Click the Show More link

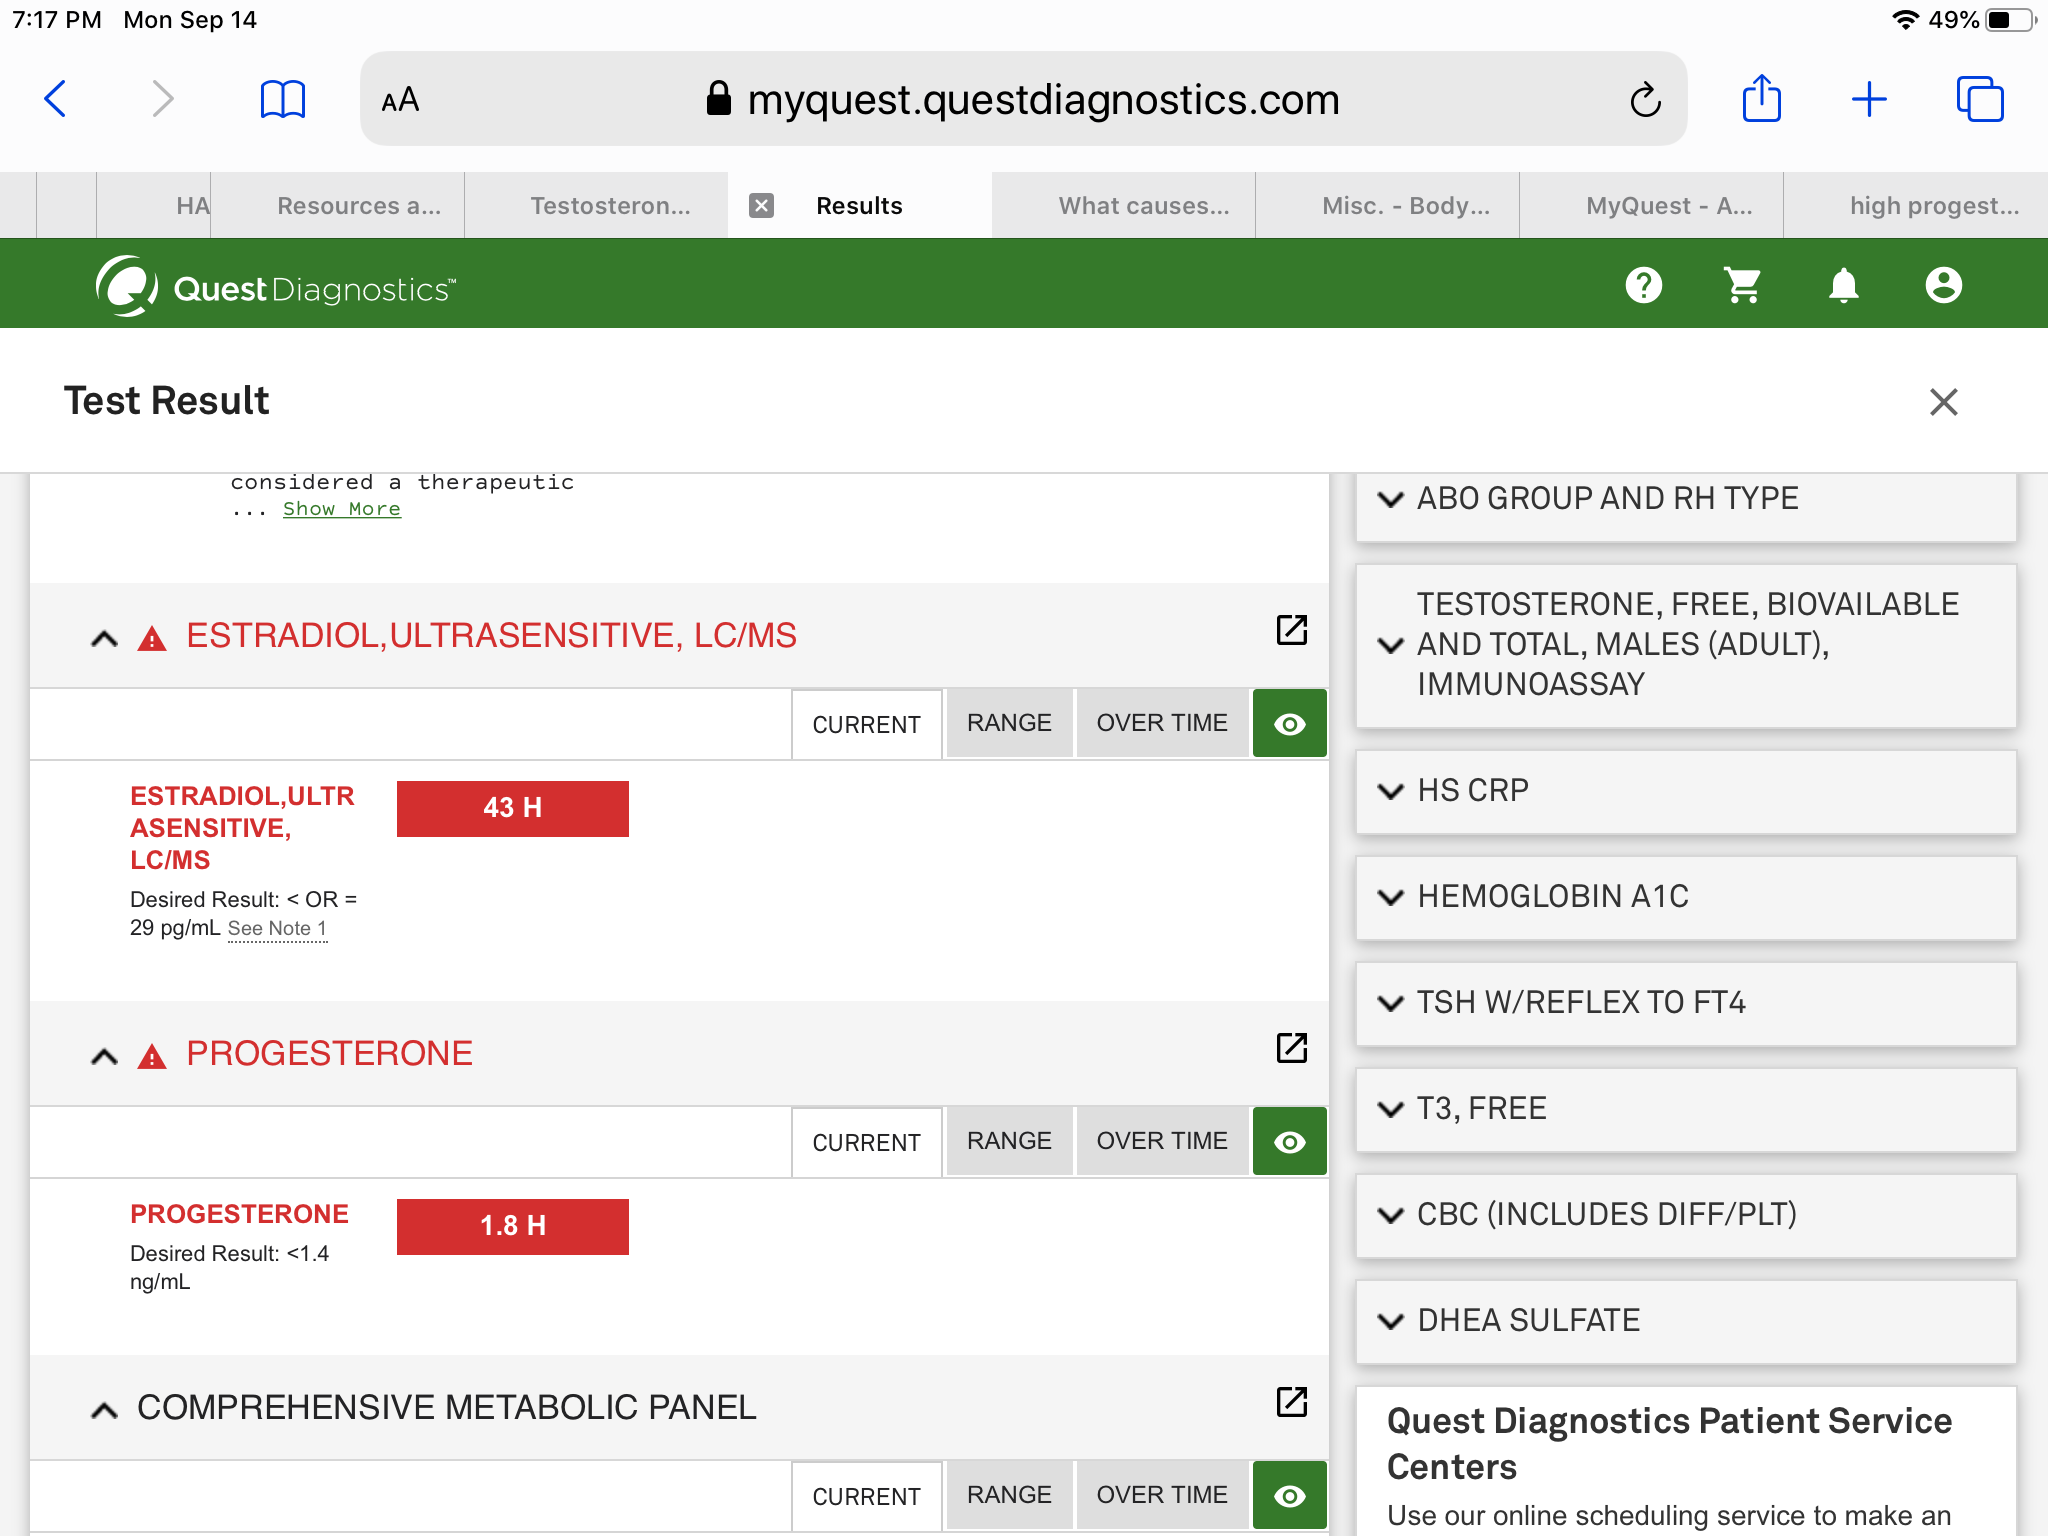(x=341, y=509)
